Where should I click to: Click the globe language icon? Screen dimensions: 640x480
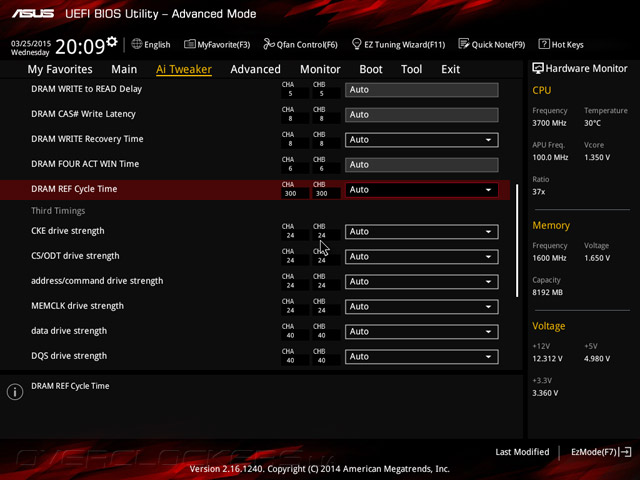tap(137, 44)
